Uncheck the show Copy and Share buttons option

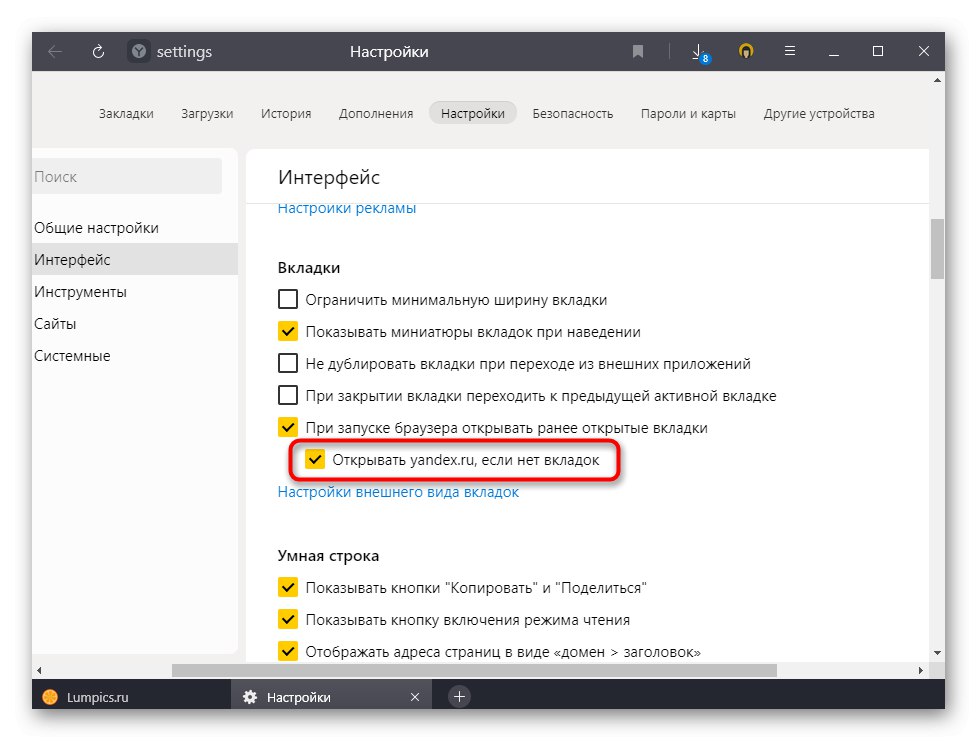[288, 587]
